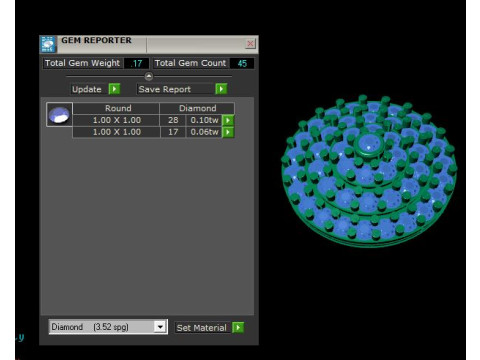The width and height of the screenshot is (480, 360).
Task: Select the round gem thumbnail
Action: pyautogui.click(x=59, y=114)
